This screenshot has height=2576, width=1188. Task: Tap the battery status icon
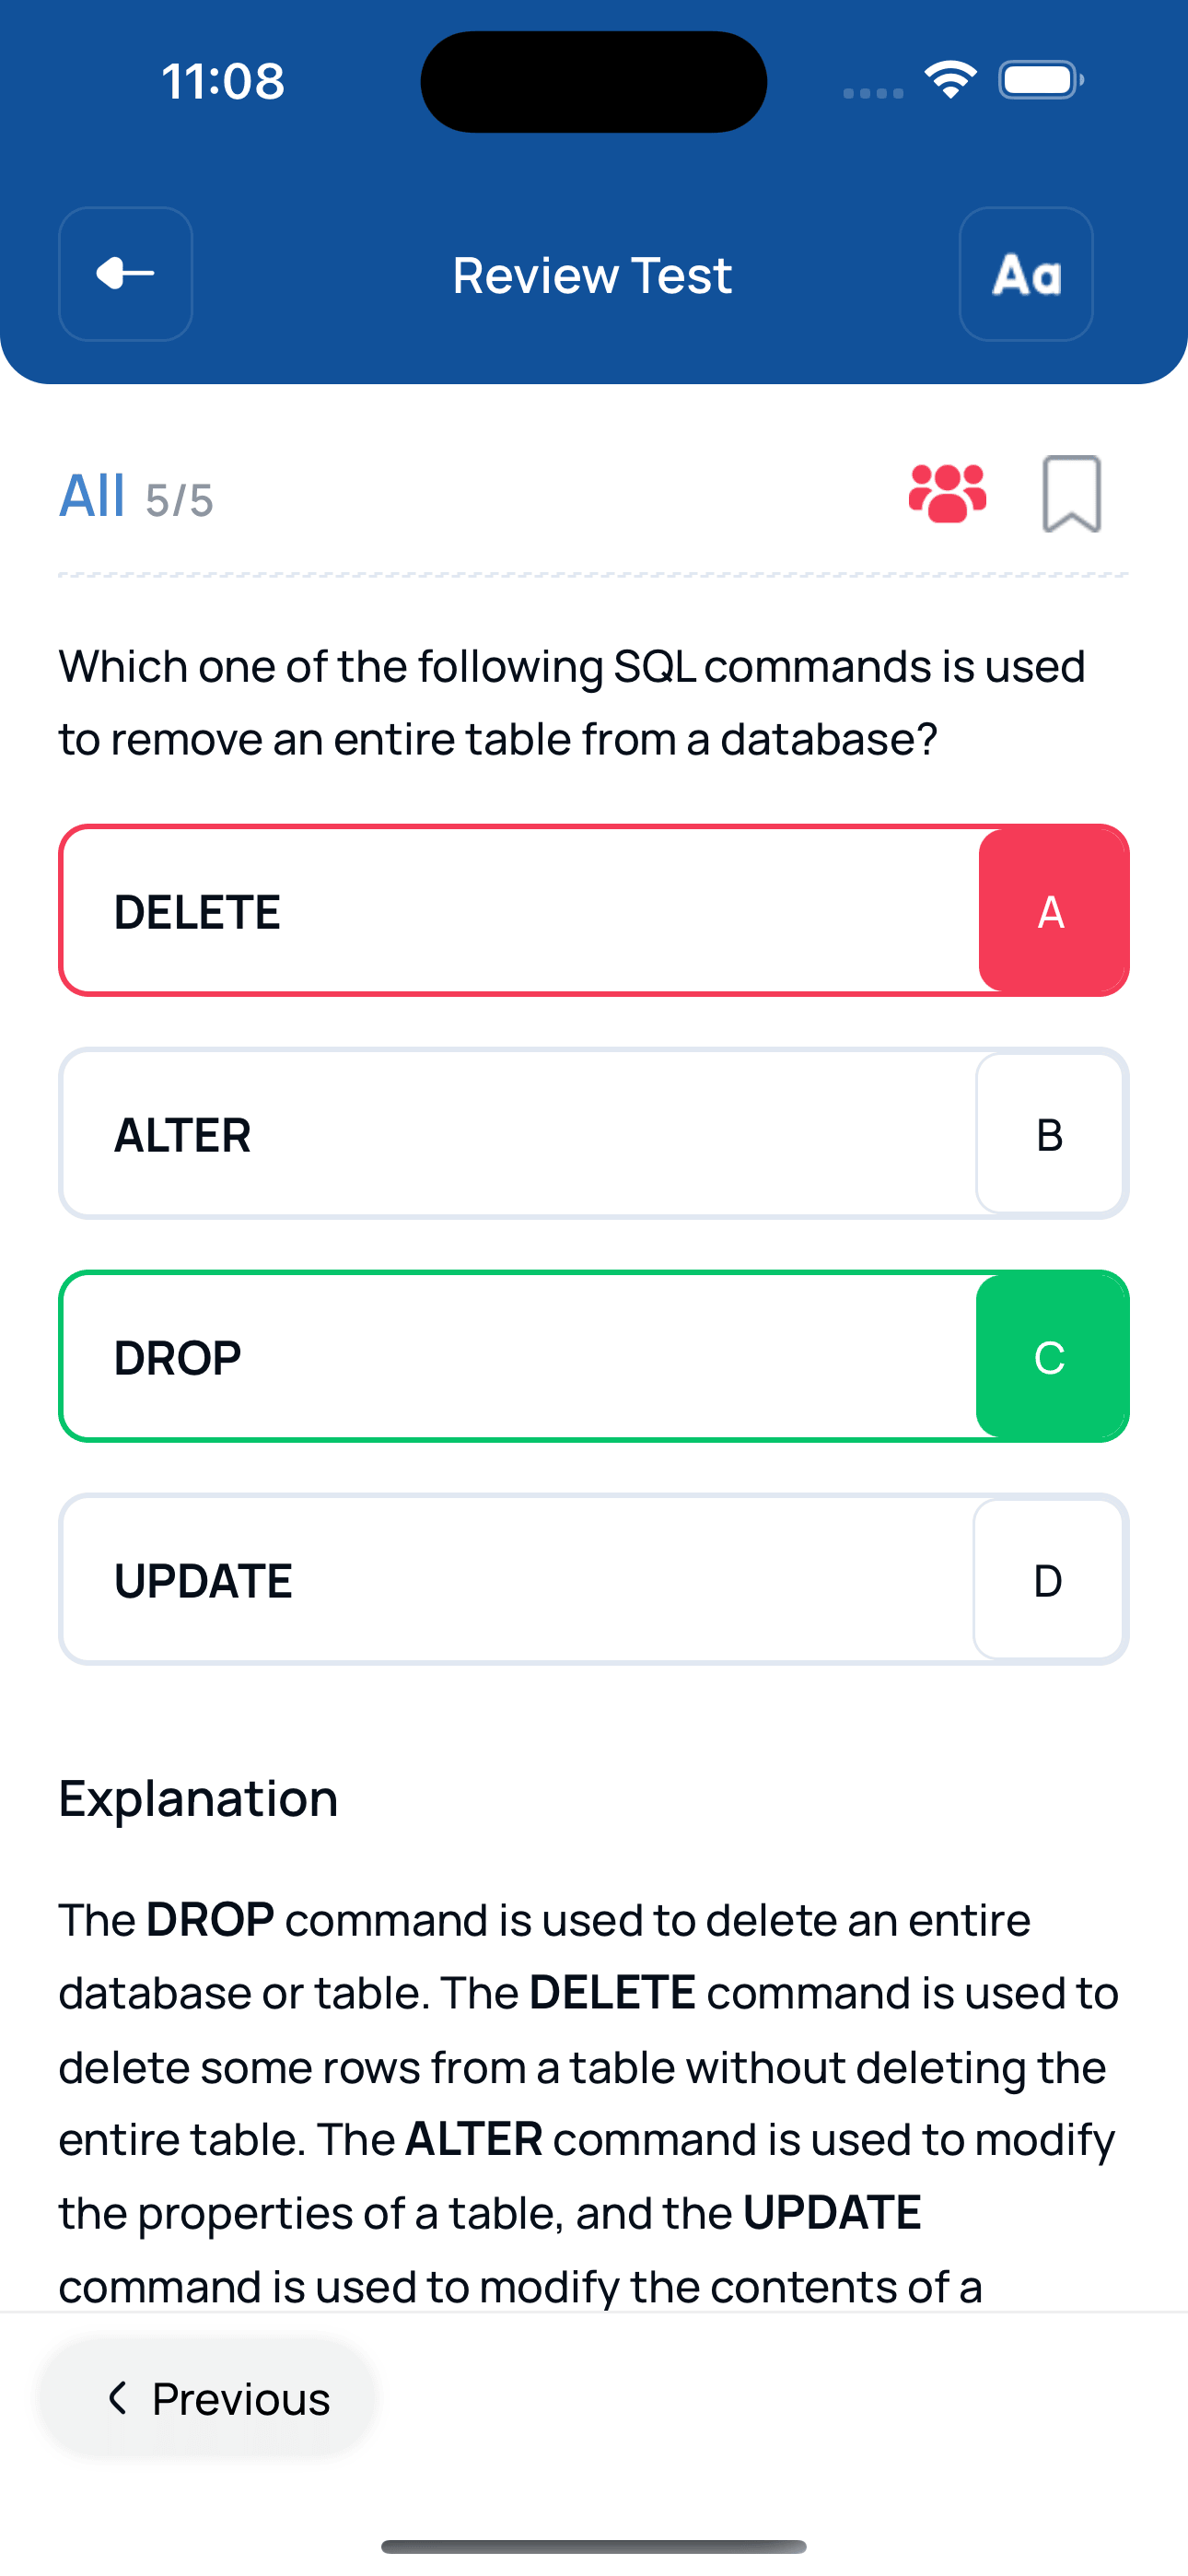pyautogui.click(x=1040, y=80)
